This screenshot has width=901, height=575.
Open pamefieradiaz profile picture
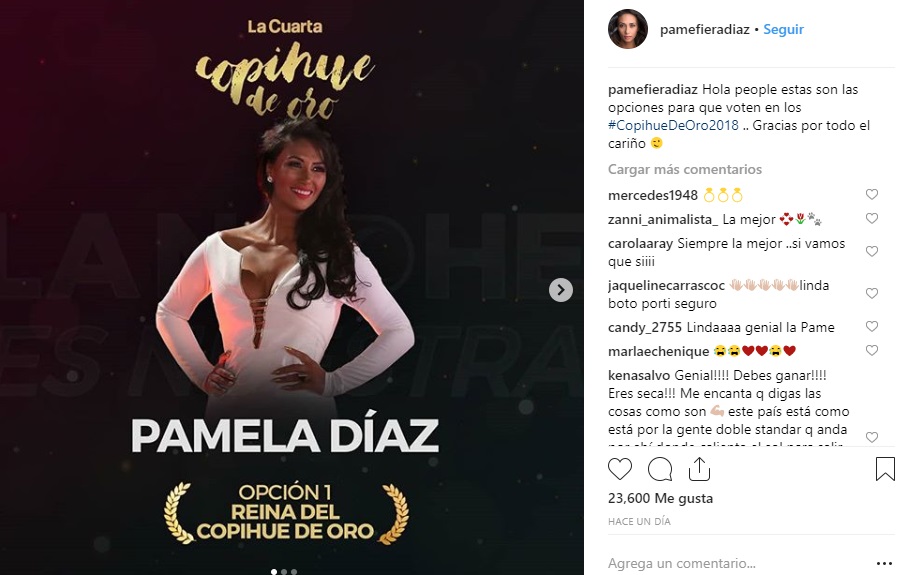(x=628, y=29)
